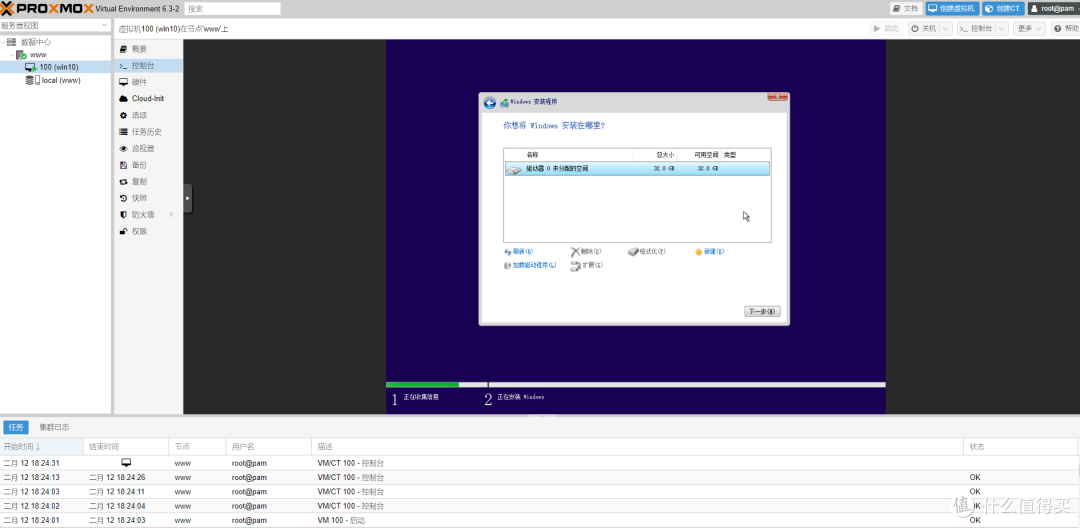Open 备份 (Backup) in the VM menu
Screen dimensions: 1080x528
139,165
